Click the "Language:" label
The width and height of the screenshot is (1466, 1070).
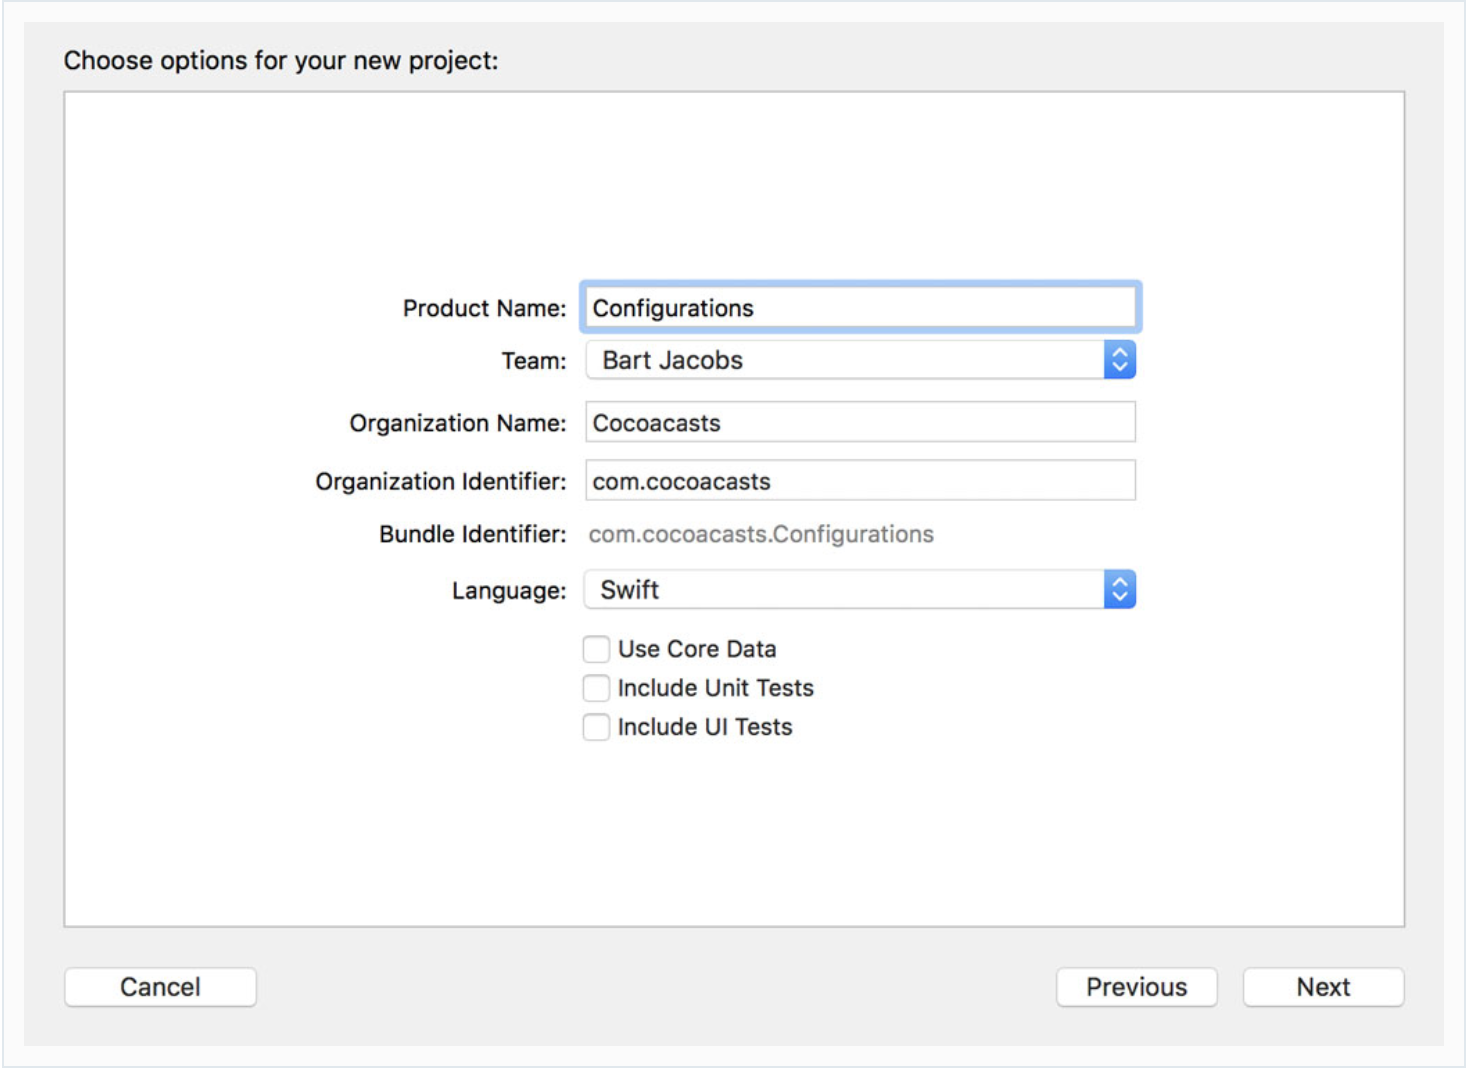508,591
